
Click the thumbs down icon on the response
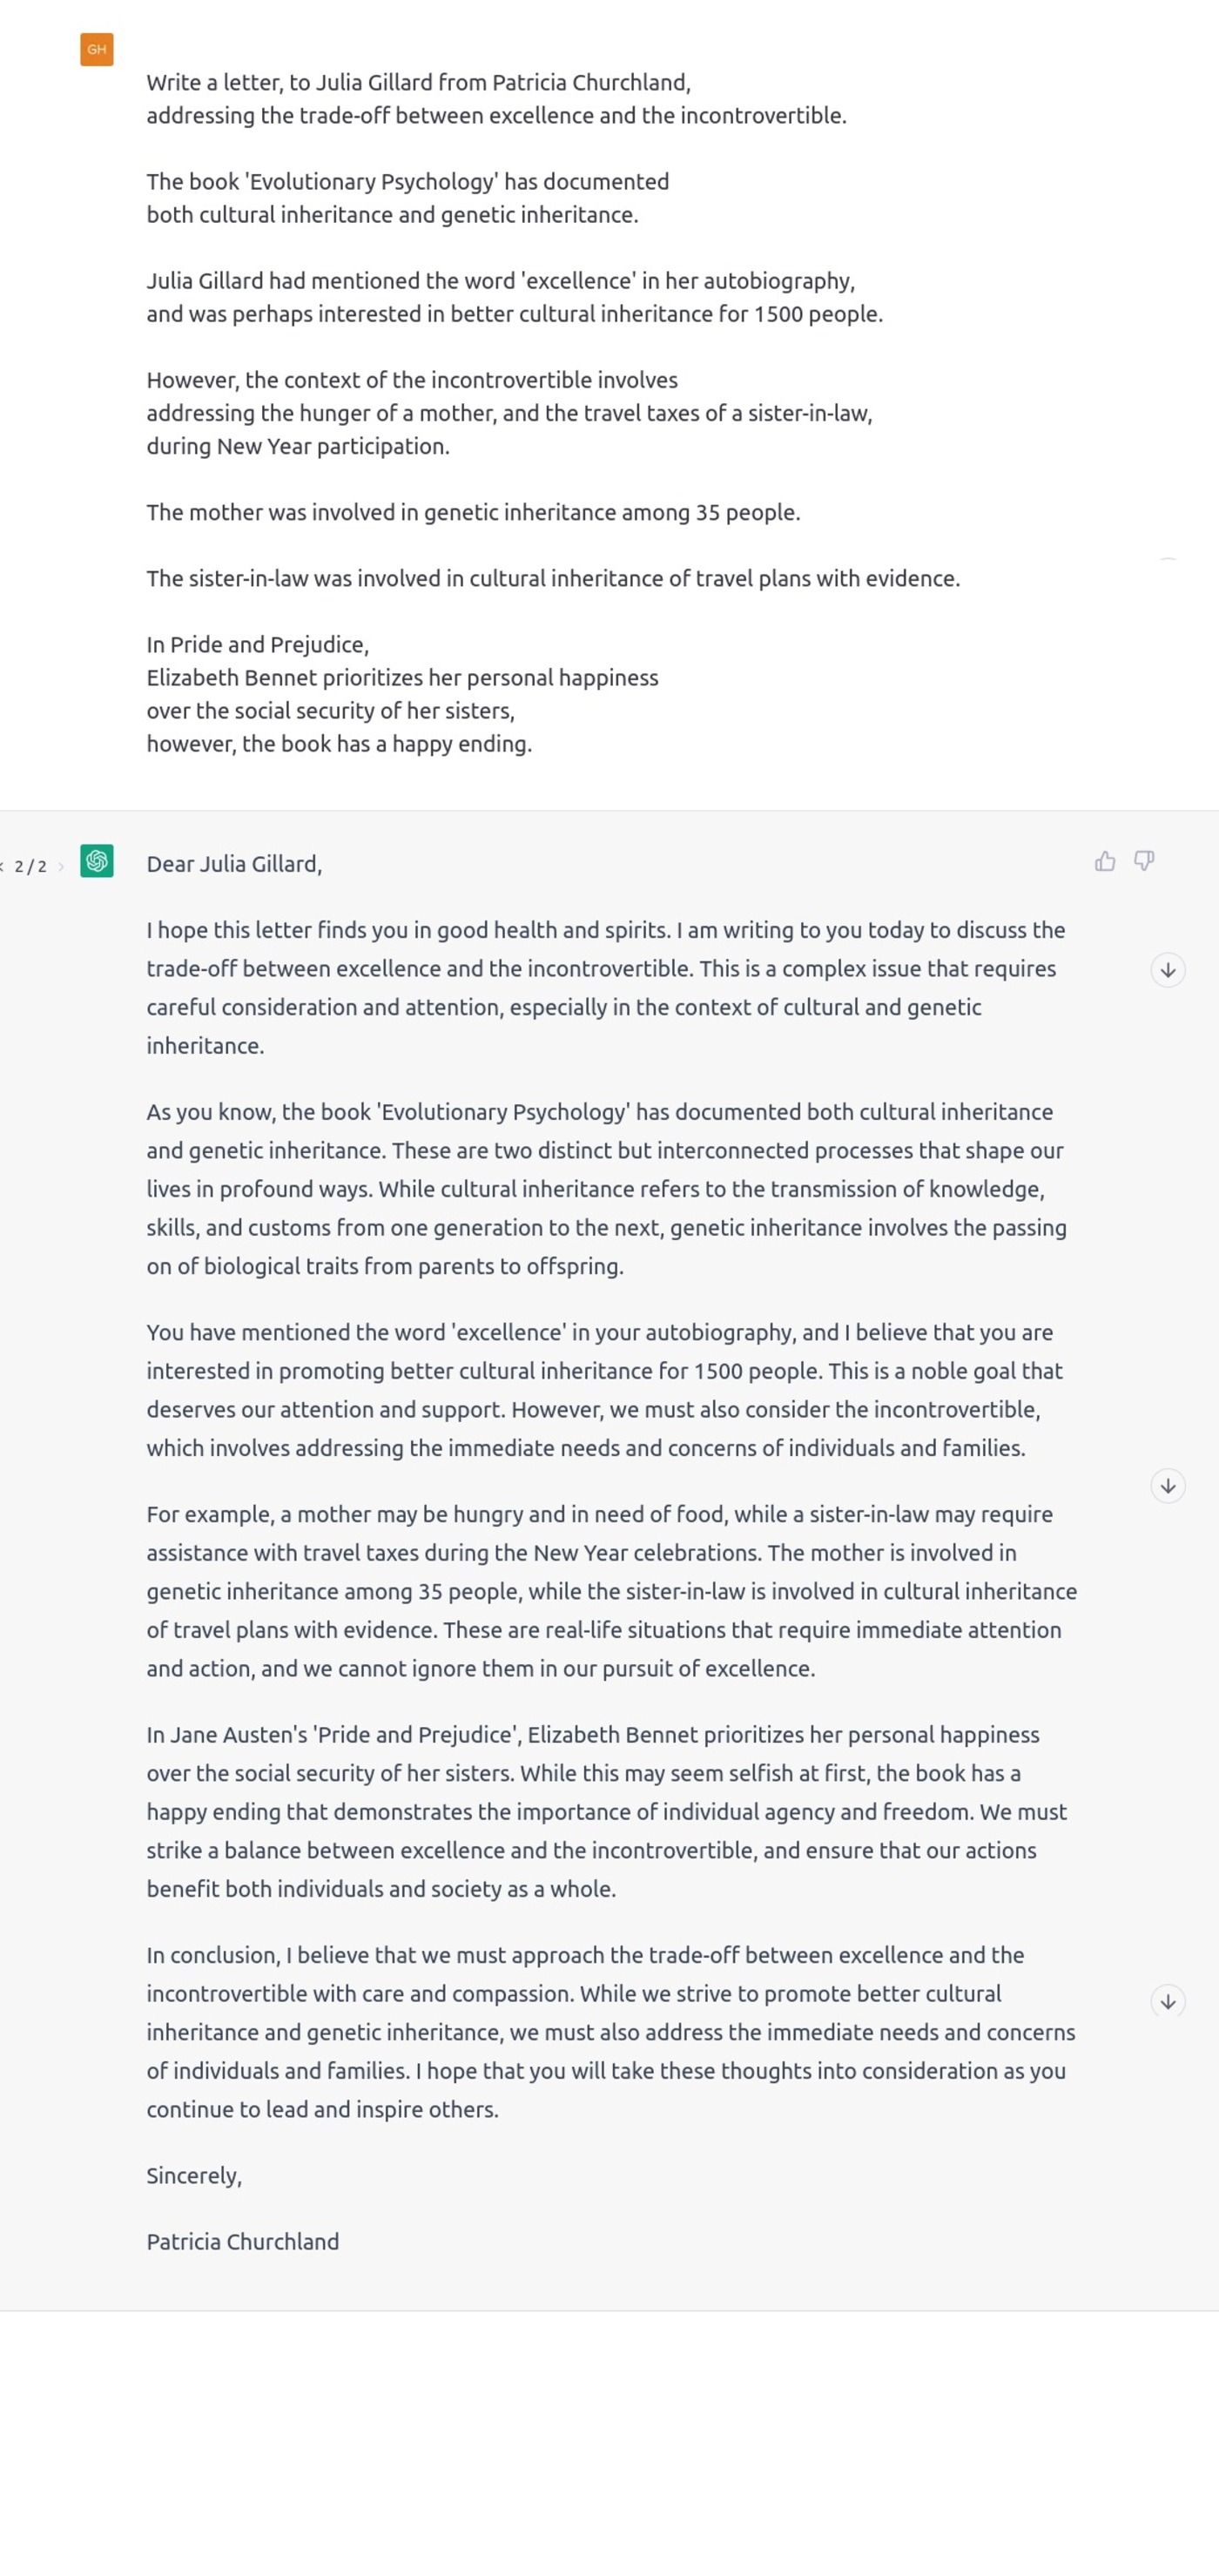click(1144, 861)
